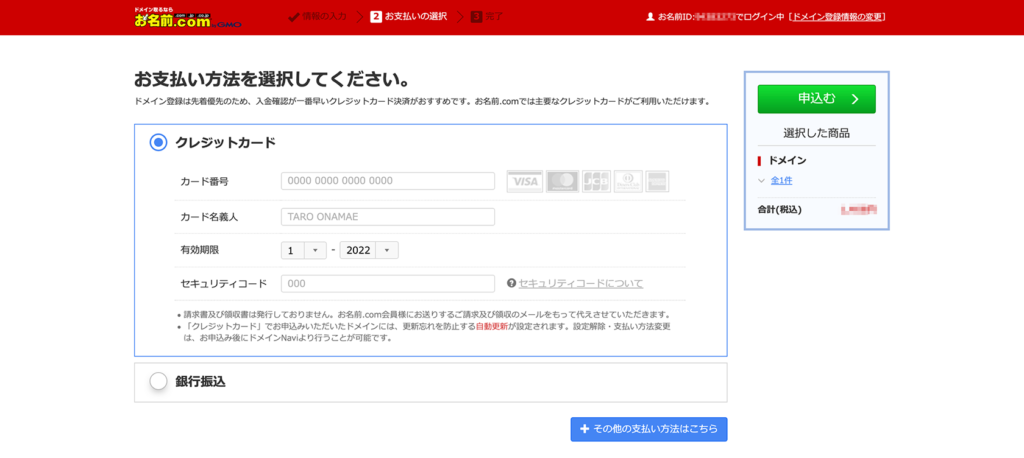Go to the 情報の入力 step
Screen dimensions: 1024x458
click(317, 17)
